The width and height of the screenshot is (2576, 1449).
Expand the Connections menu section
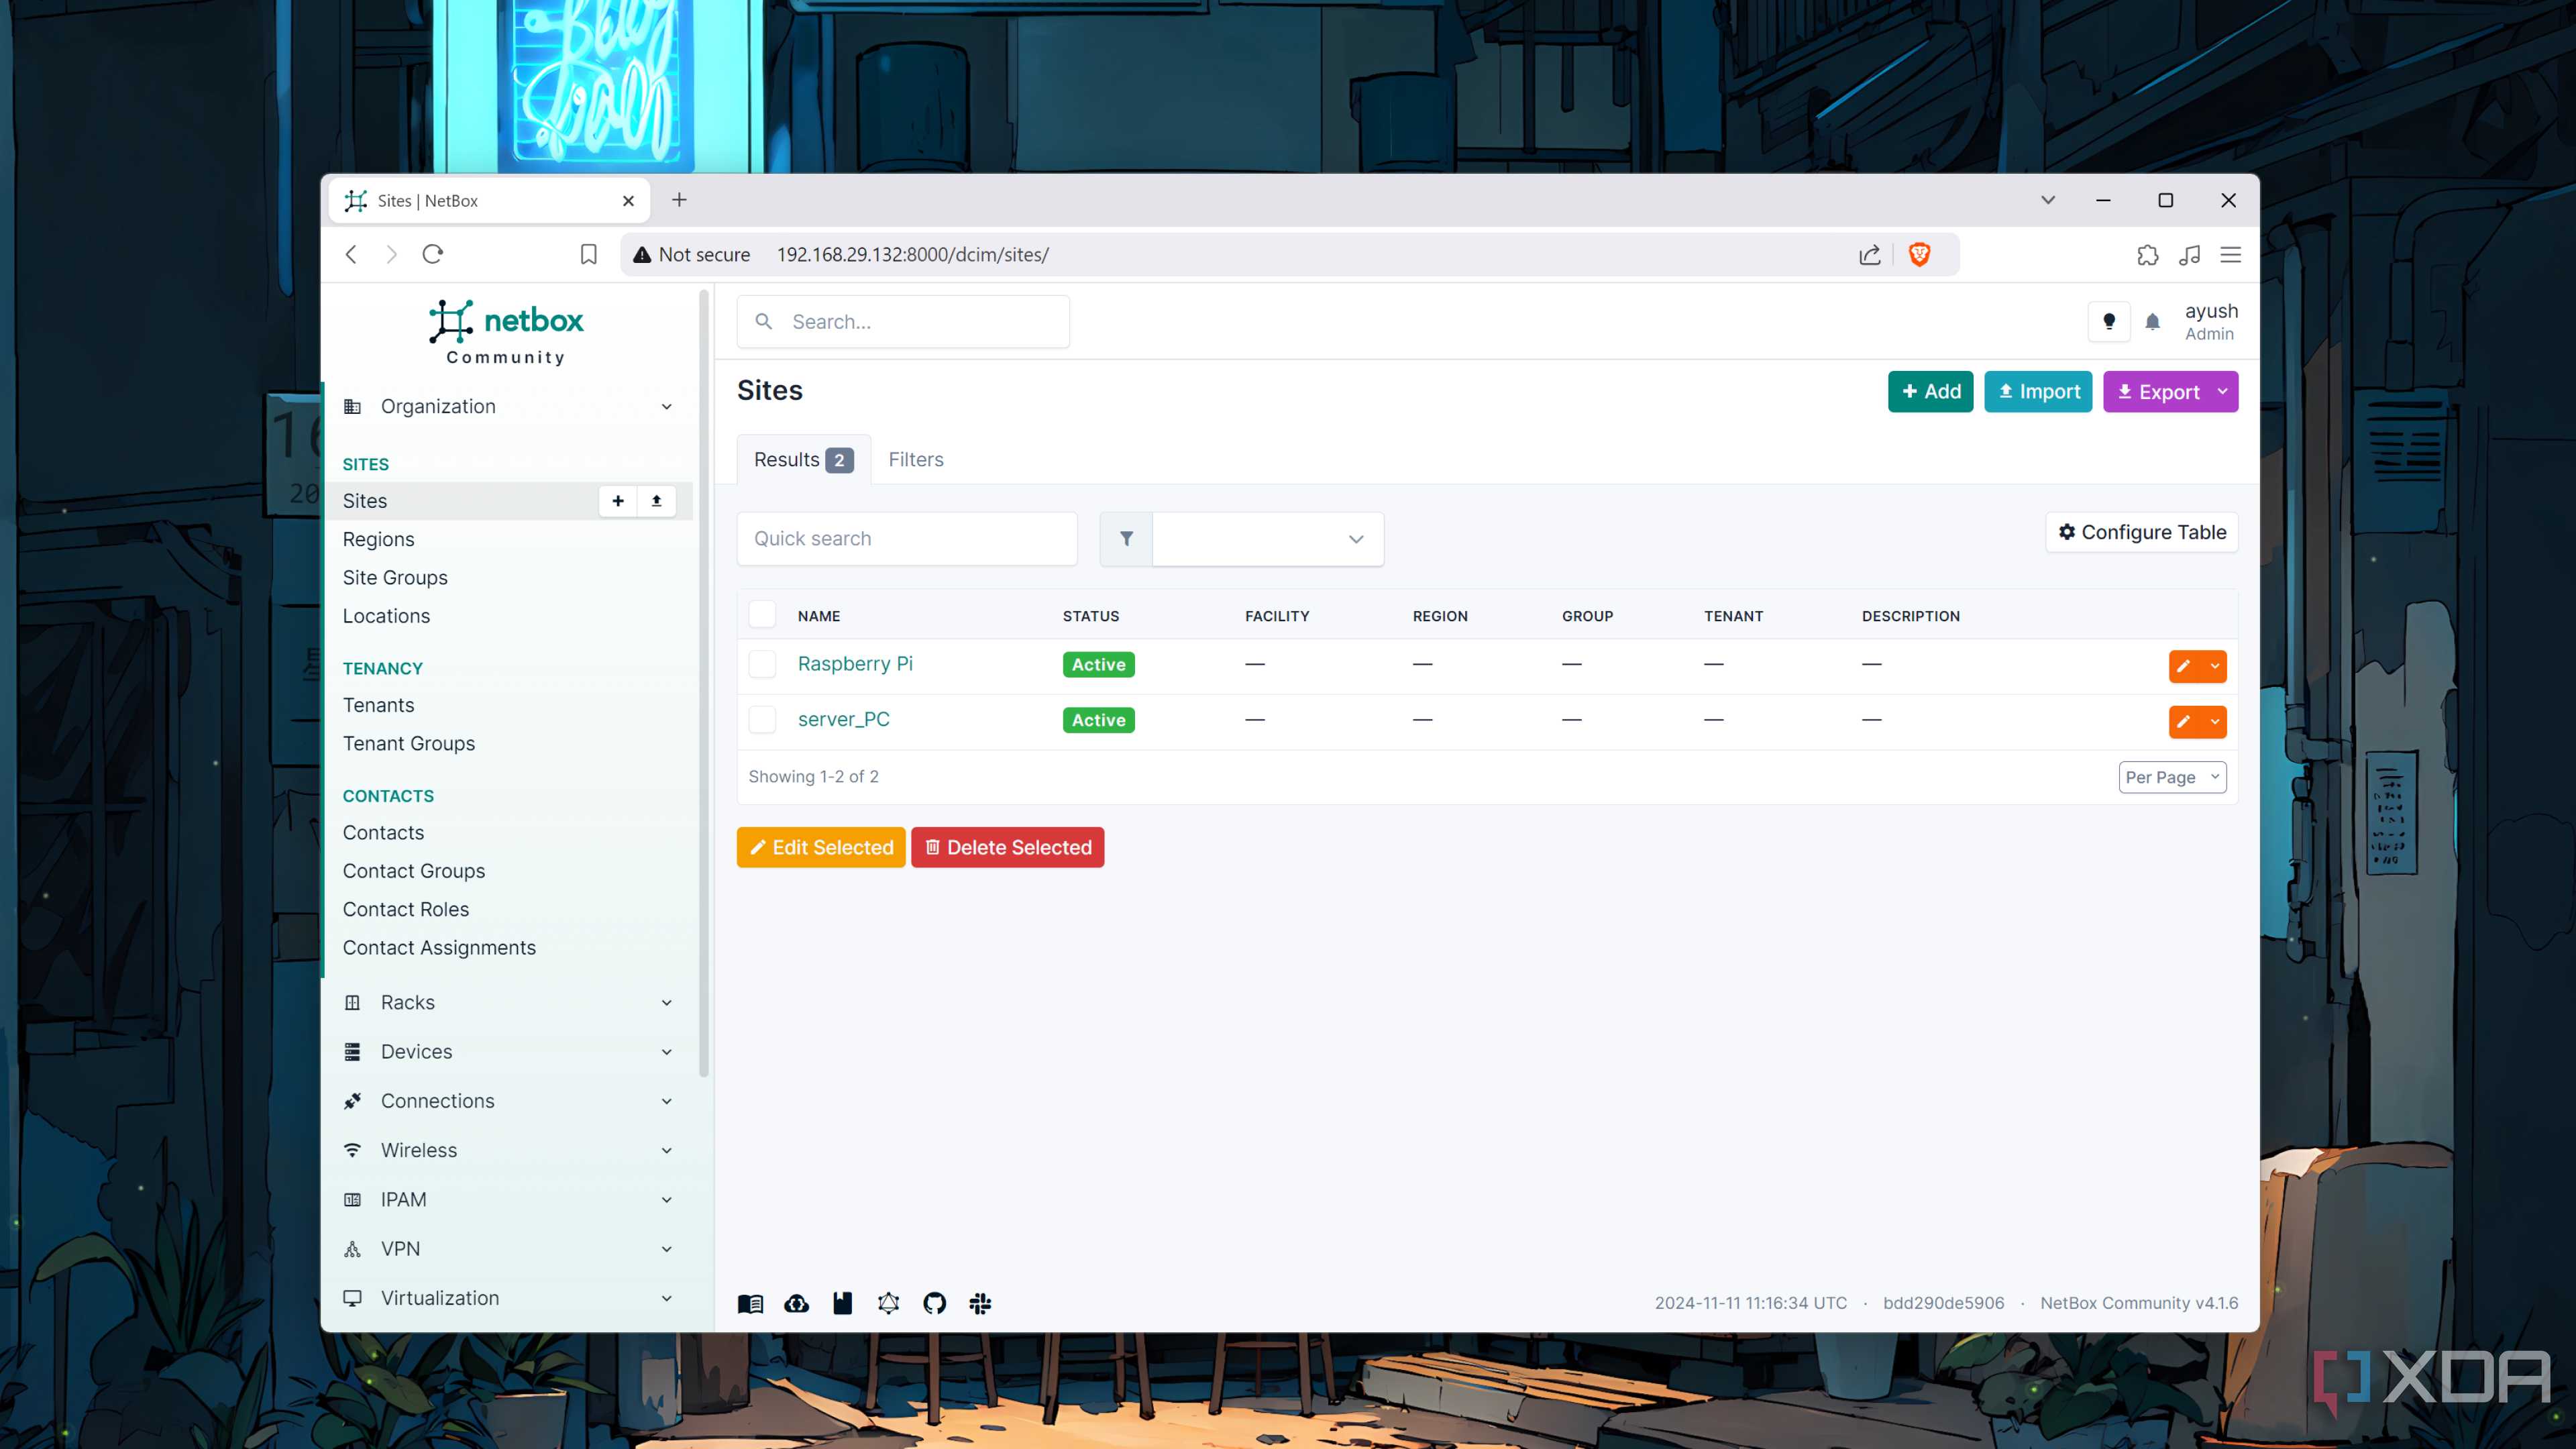(x=508, y=1100)
